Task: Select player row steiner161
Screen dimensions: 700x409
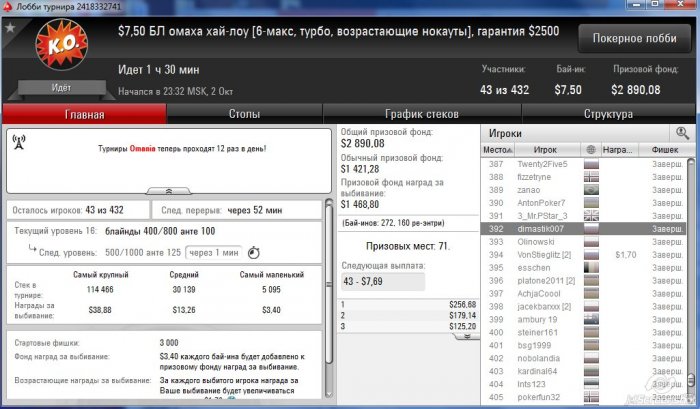Action: [x=583, y=332]
